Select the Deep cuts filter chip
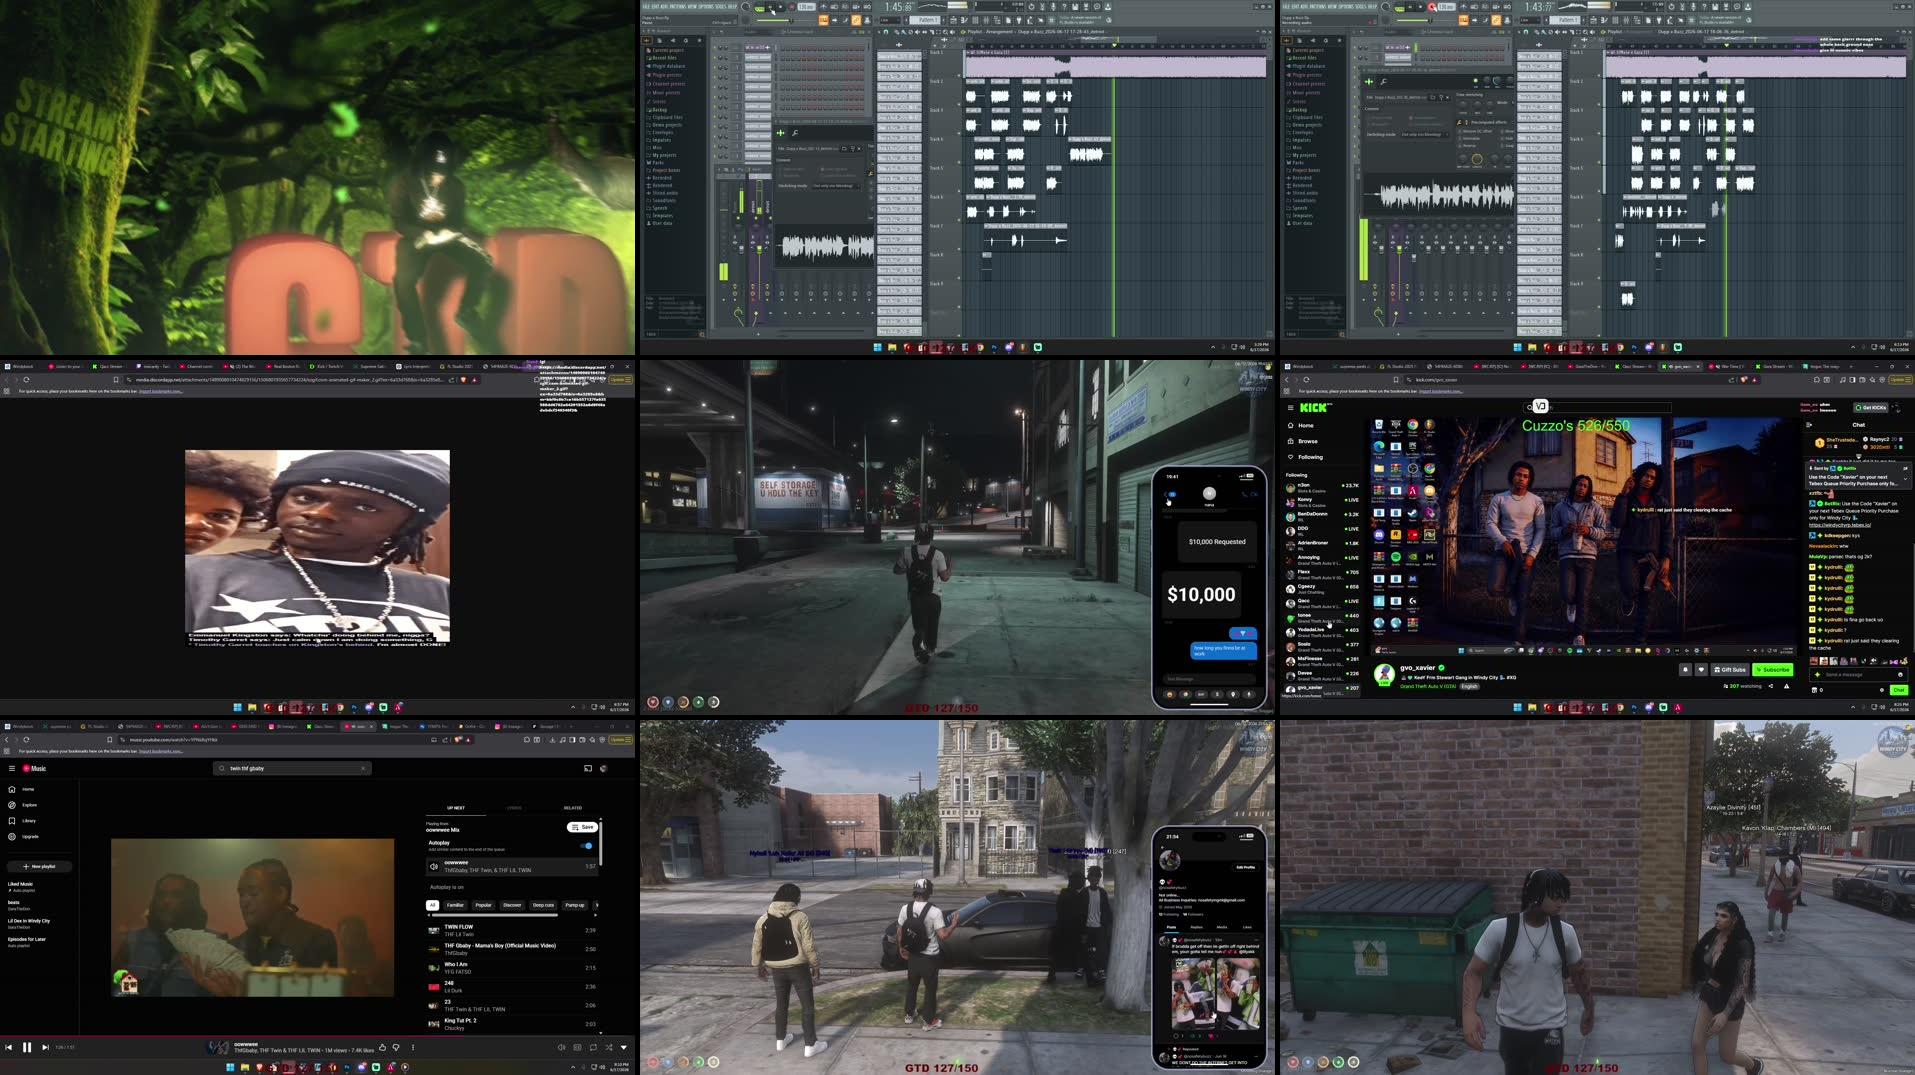 tap(543, 905)
